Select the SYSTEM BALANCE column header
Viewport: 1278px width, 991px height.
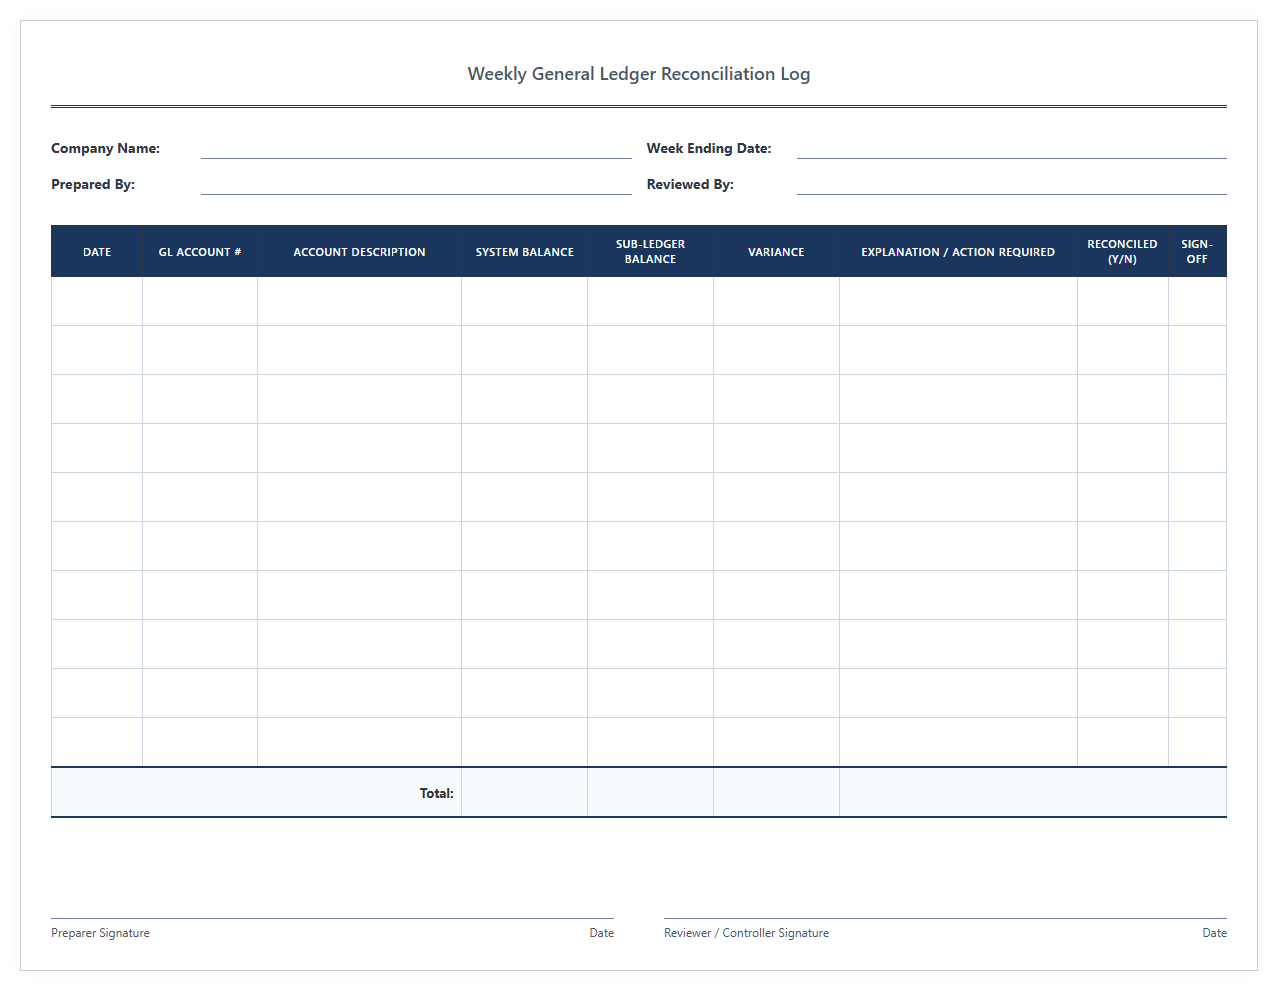click(x=524, y=252)
